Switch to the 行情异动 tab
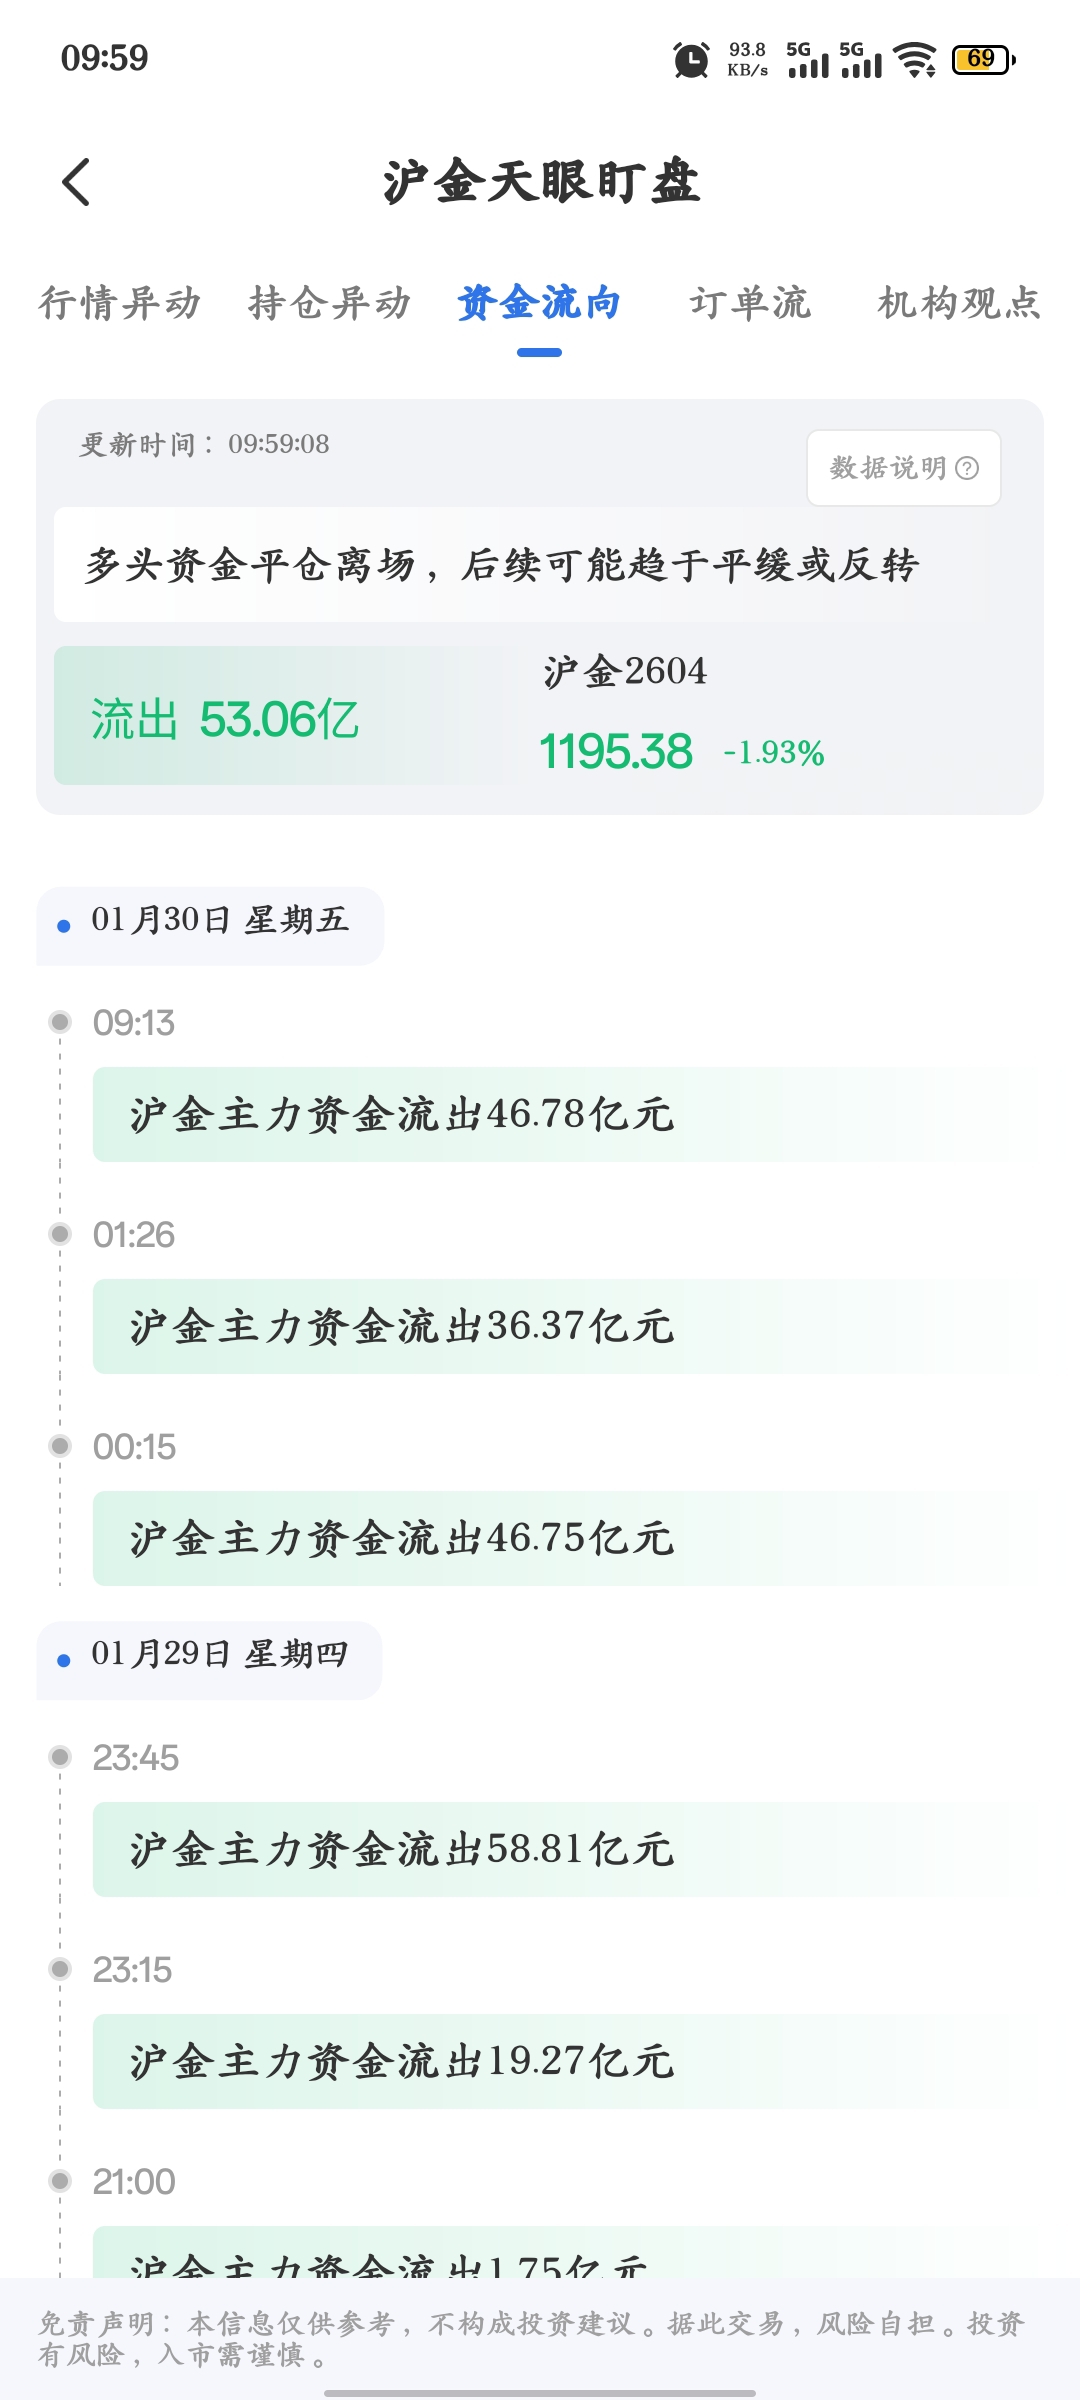Image resolution: width=1080 pixels, height=2400 pixels. tap(120, 303)
